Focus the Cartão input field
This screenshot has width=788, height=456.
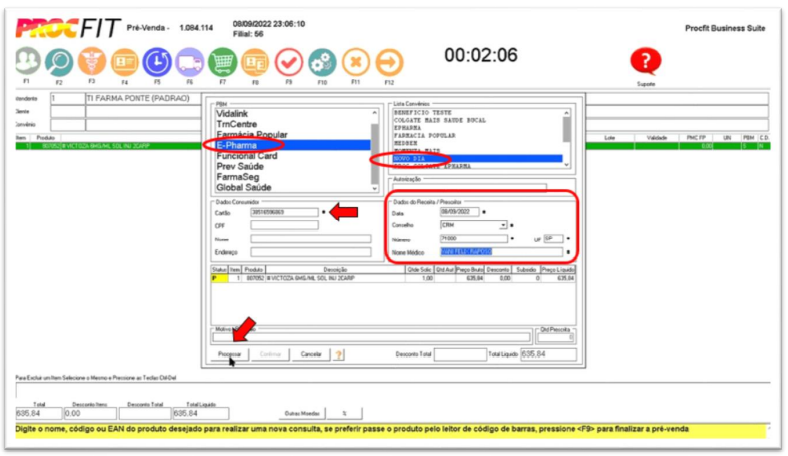pos(284,213)
